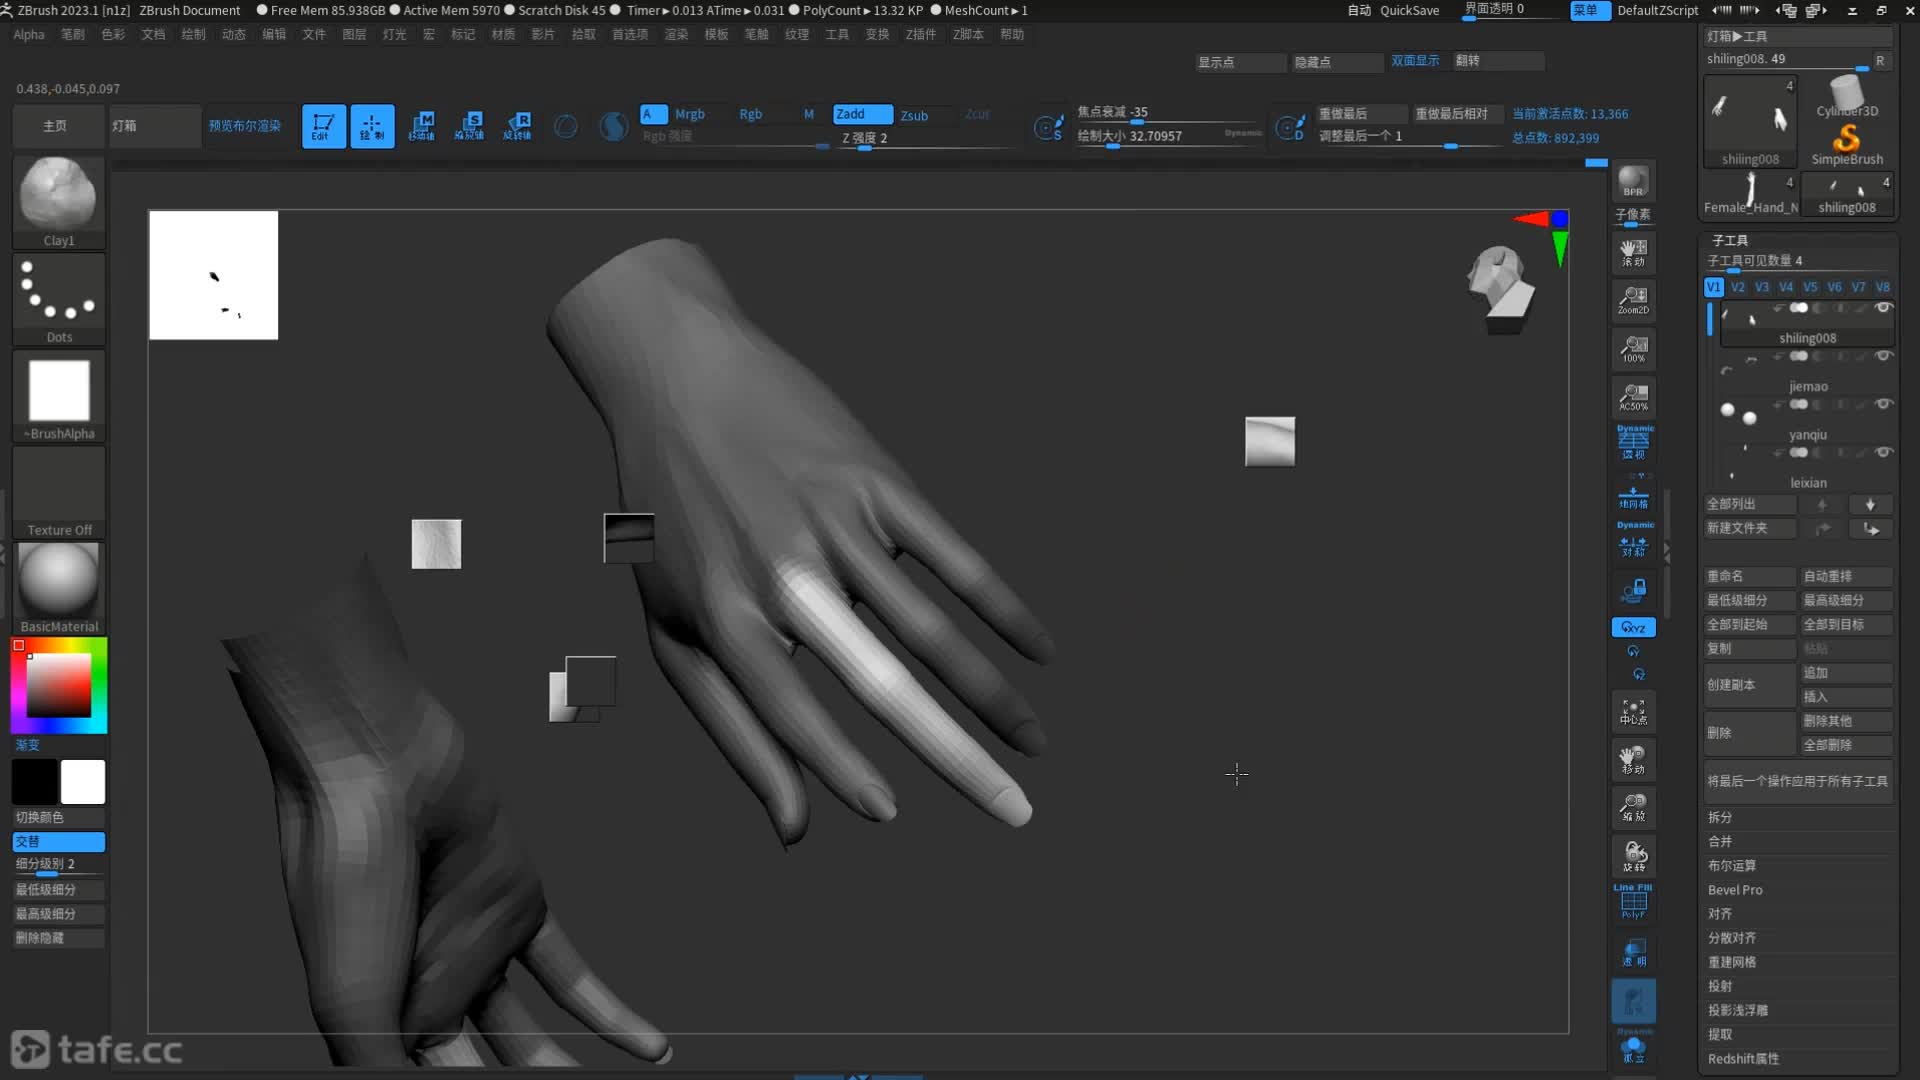Click the frame center (中心点) icon

[1633, 711]
